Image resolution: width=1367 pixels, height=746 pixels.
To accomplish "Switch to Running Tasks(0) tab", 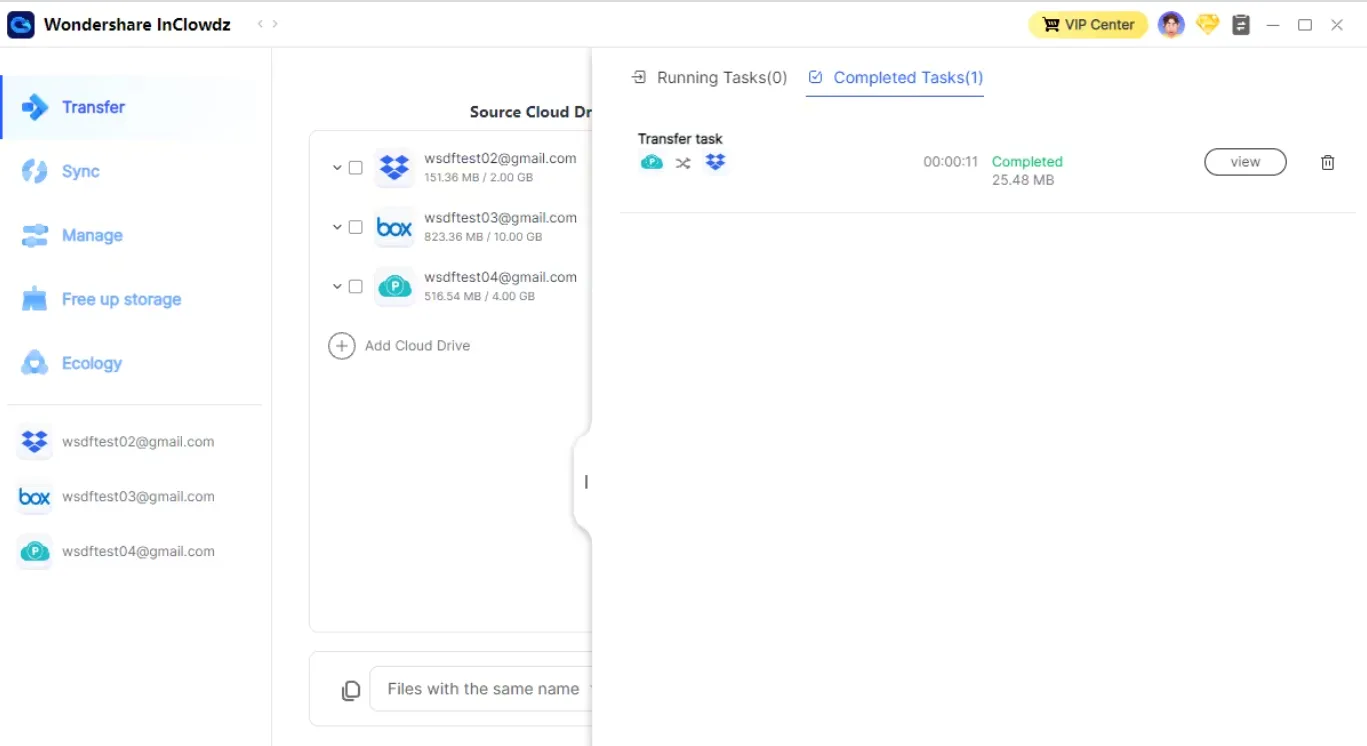I will [x=710, y=77].
